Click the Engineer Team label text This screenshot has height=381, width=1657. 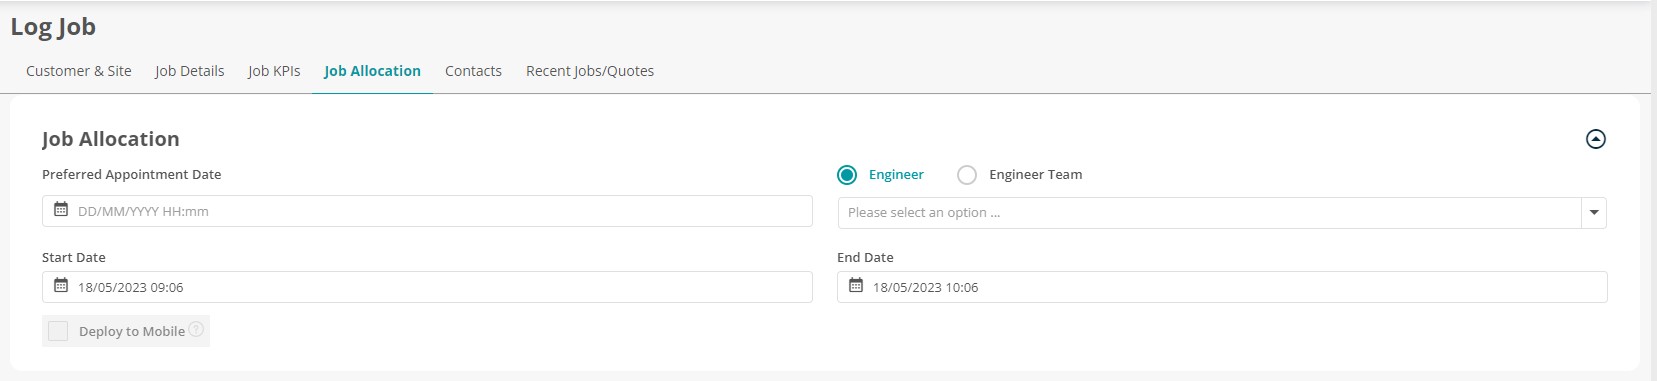[x=1035, y=174]
